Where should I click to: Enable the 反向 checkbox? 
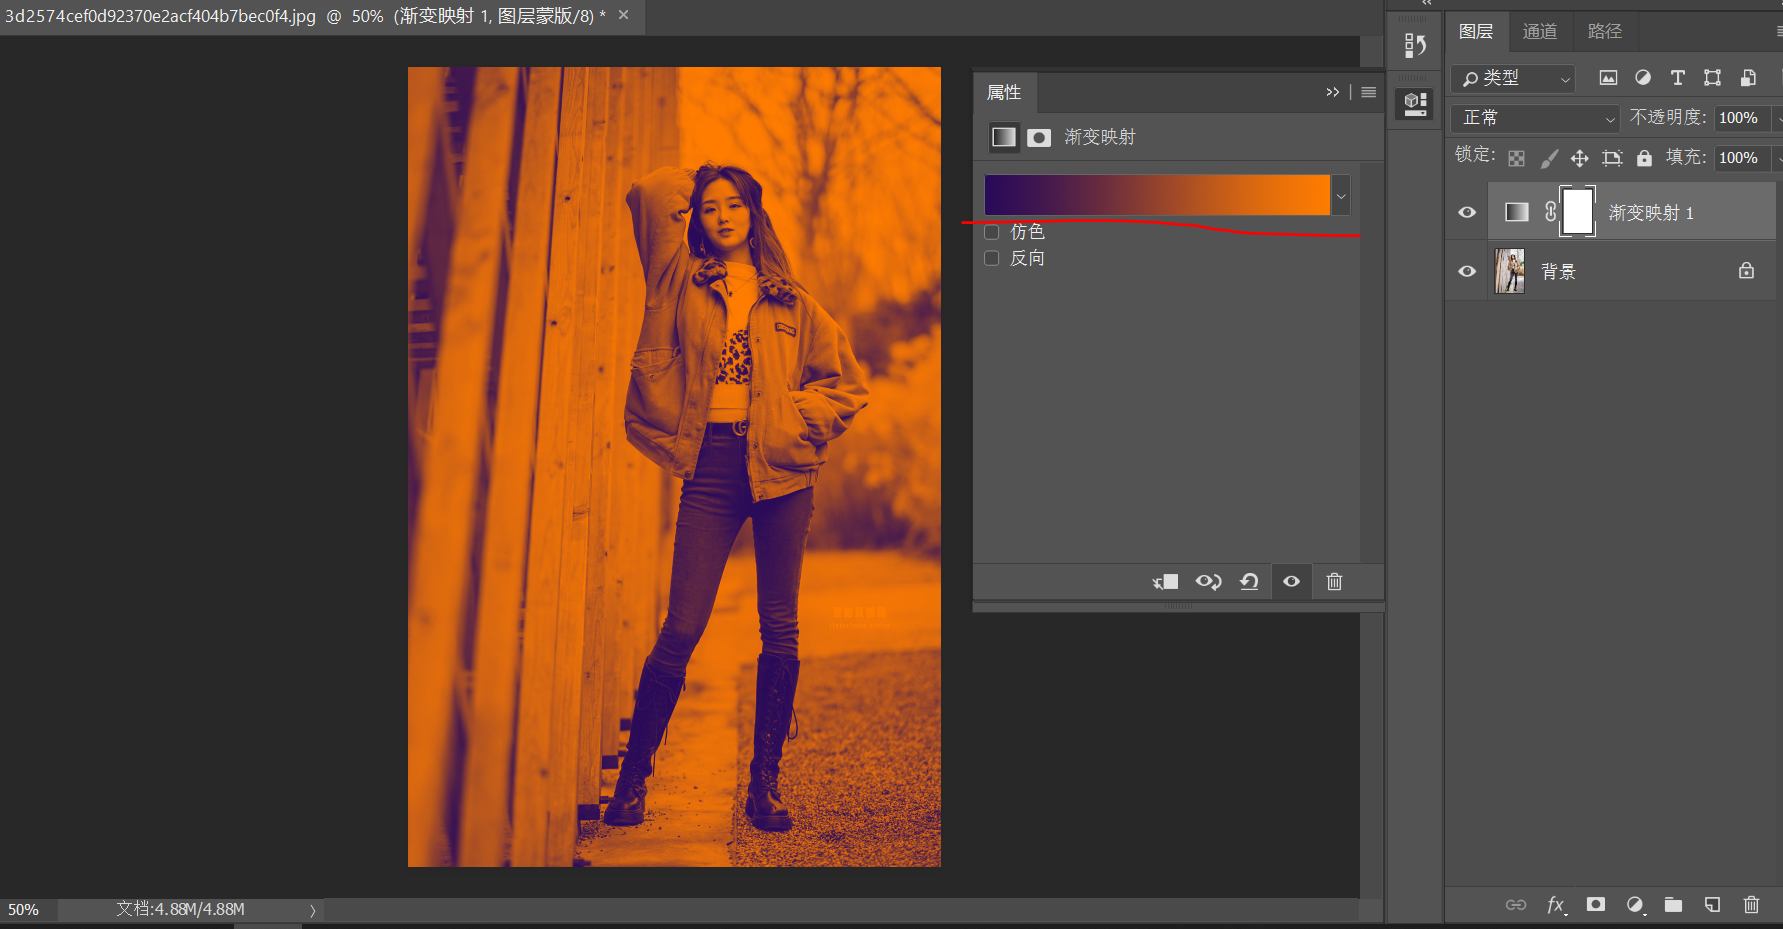point(992,258)
